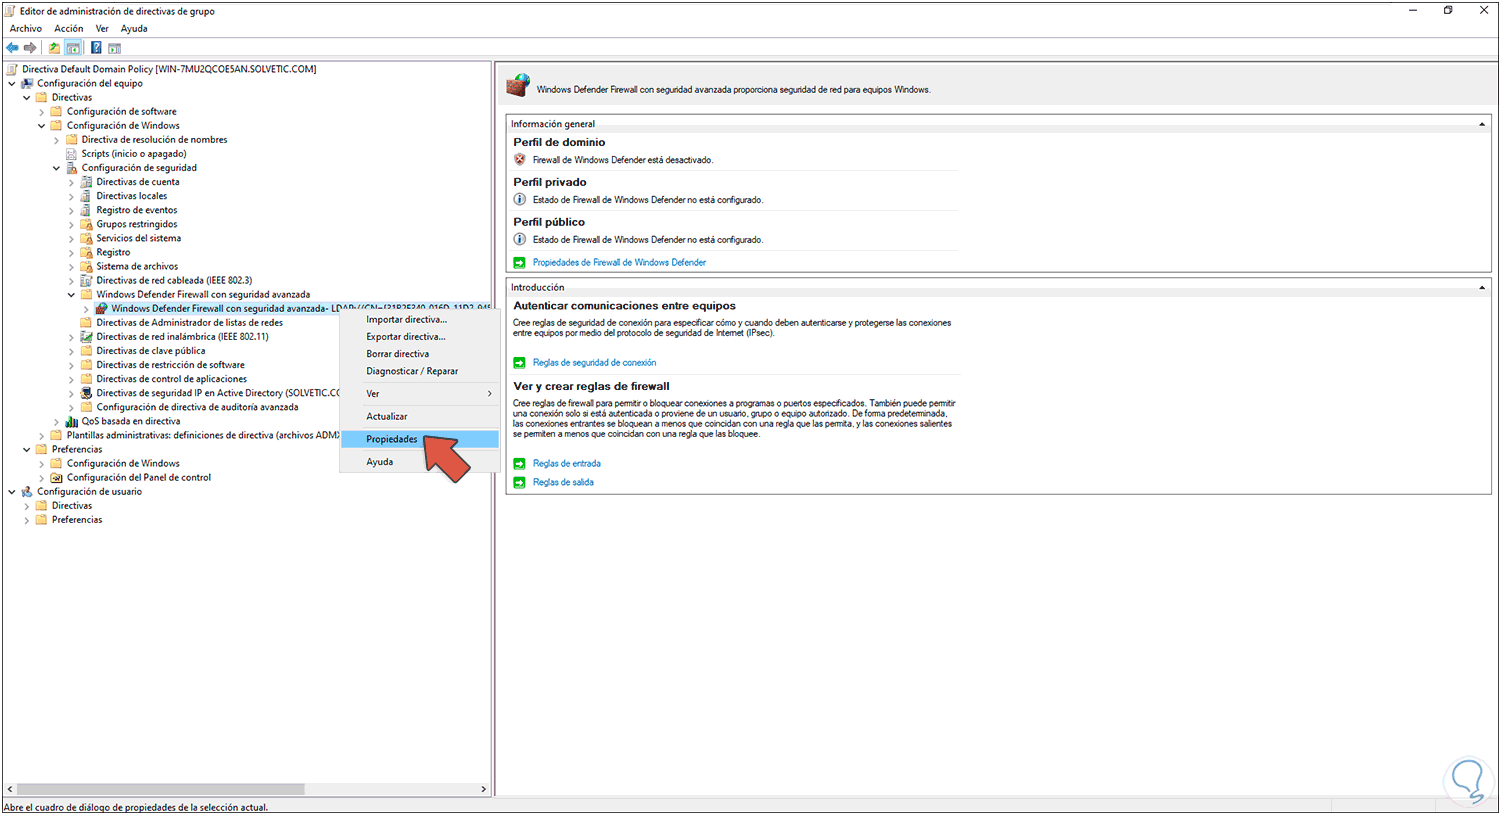Click the Grupos restringidos folder icon

click(x=87, y=224)
